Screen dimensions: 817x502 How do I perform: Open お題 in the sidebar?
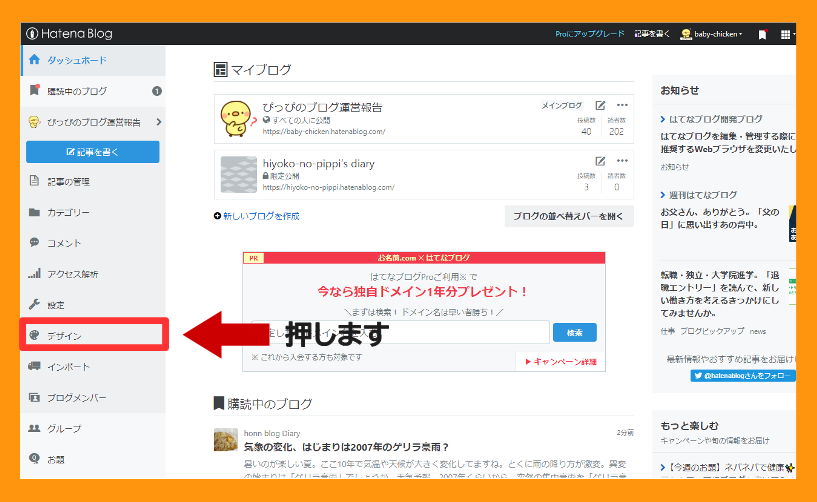(x=93, y=459)
